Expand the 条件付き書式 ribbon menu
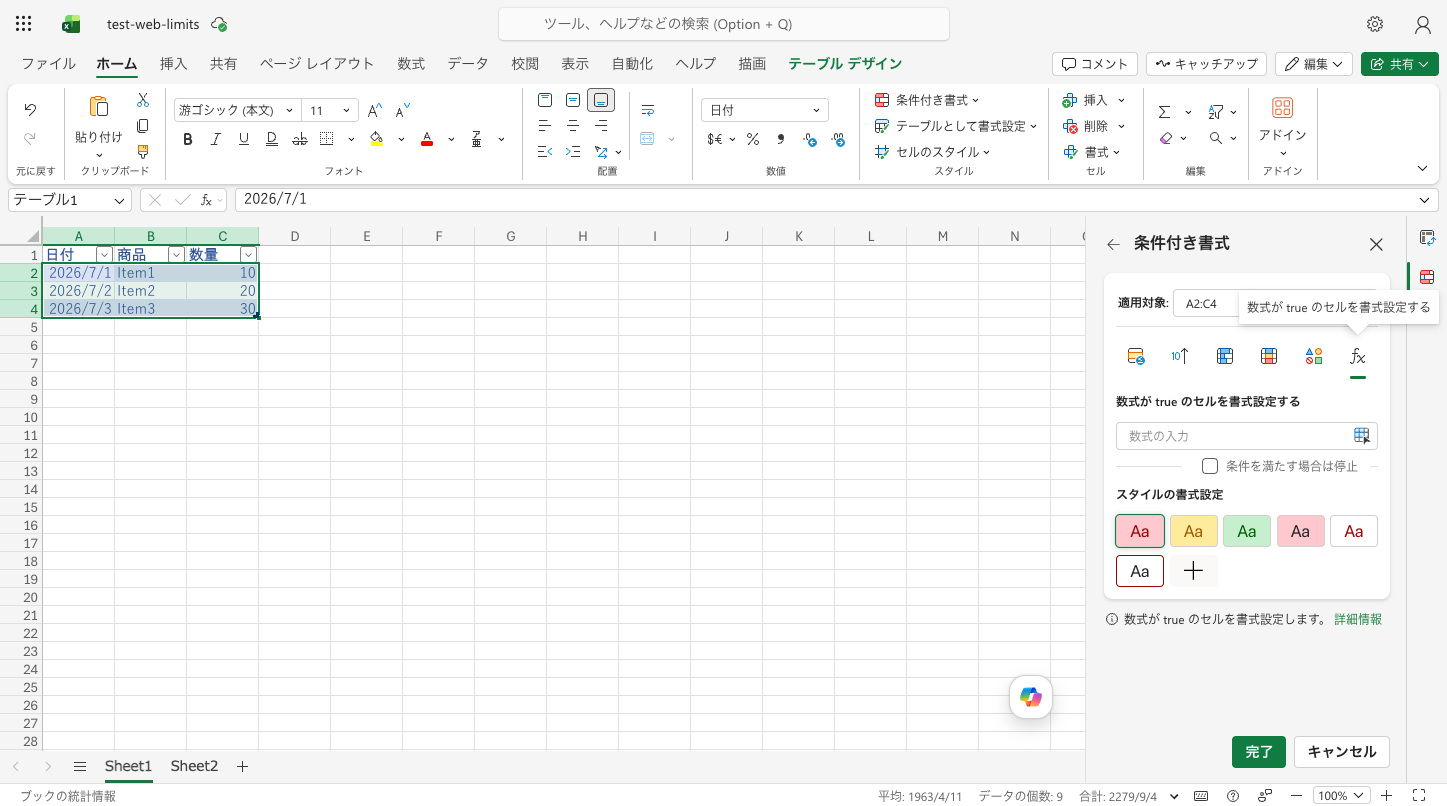This screenshot has width=1447, height=806. pyautogui.click(x=927, y=100)
